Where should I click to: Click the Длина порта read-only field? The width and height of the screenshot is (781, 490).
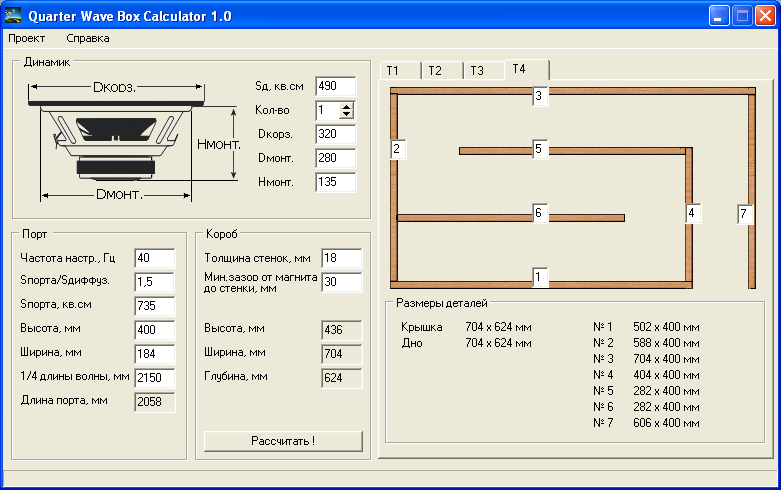click(154, 402)
